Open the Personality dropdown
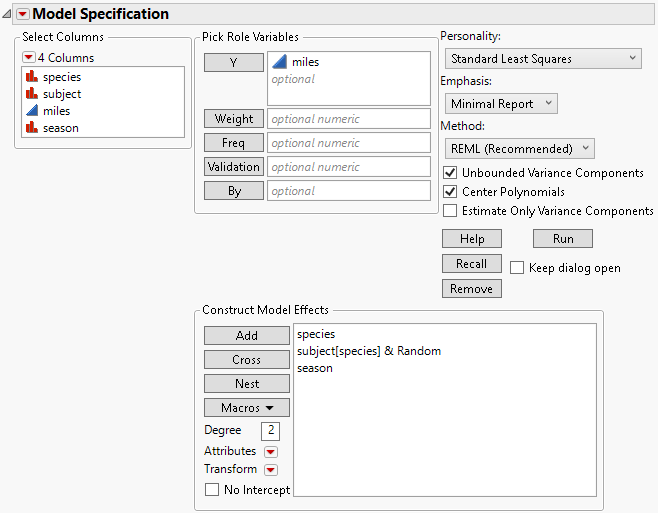This screenshot has height=513, width=658. [544, 59]
